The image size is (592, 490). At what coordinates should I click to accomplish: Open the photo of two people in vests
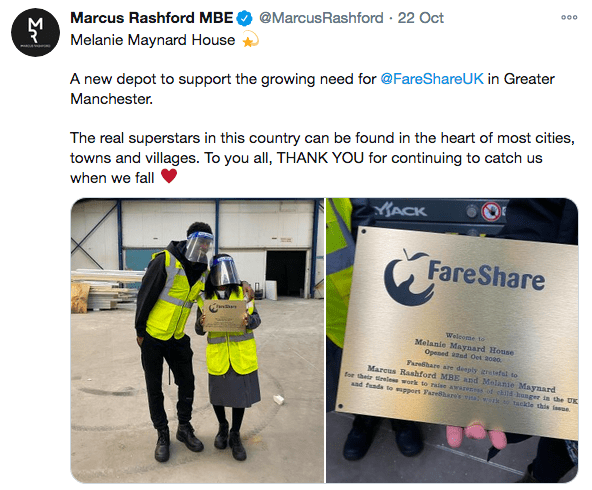pyautogui.click(x=197, y=340)
